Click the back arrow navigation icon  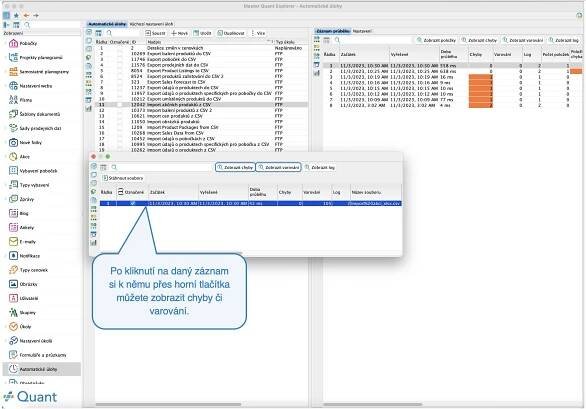click(x=26, y=15)
